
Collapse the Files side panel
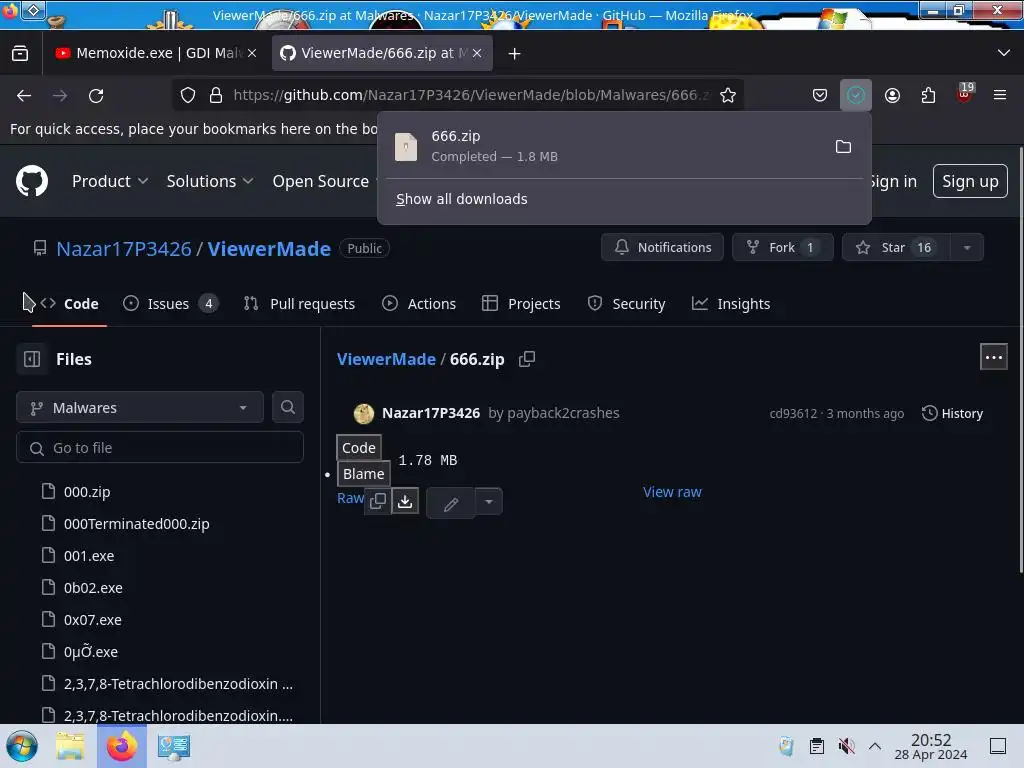click(x=31, y=359)
